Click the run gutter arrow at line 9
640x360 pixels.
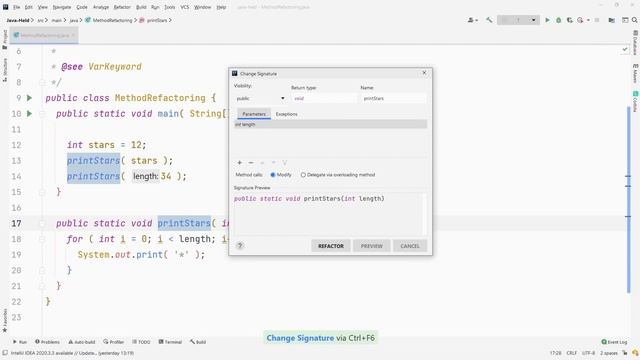pos(29,98)
